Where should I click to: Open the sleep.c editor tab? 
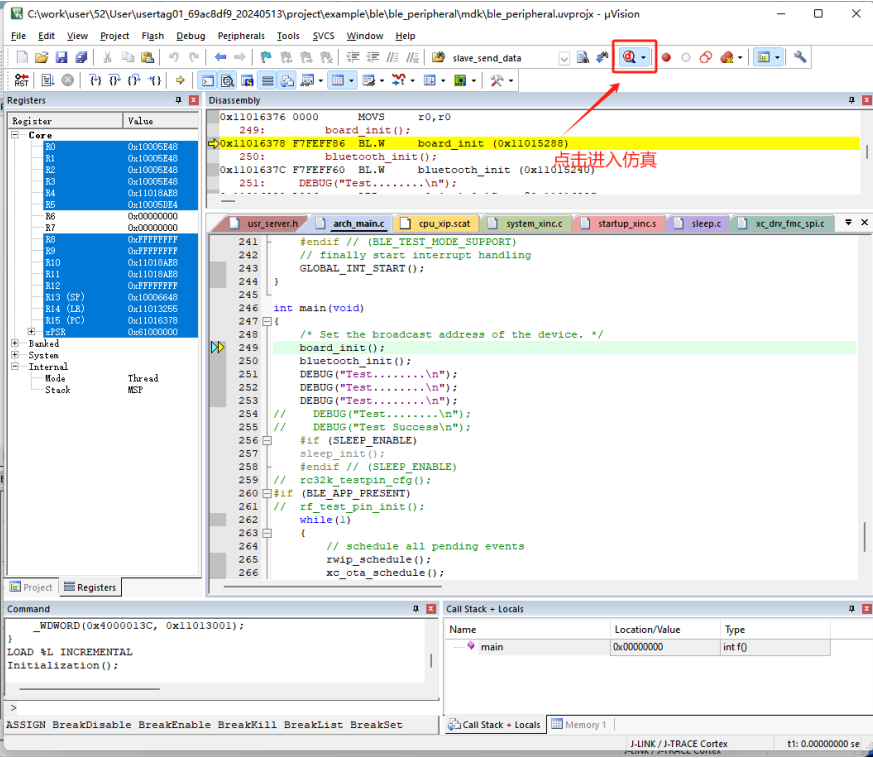pyautogui.click(x=698, y=223)
